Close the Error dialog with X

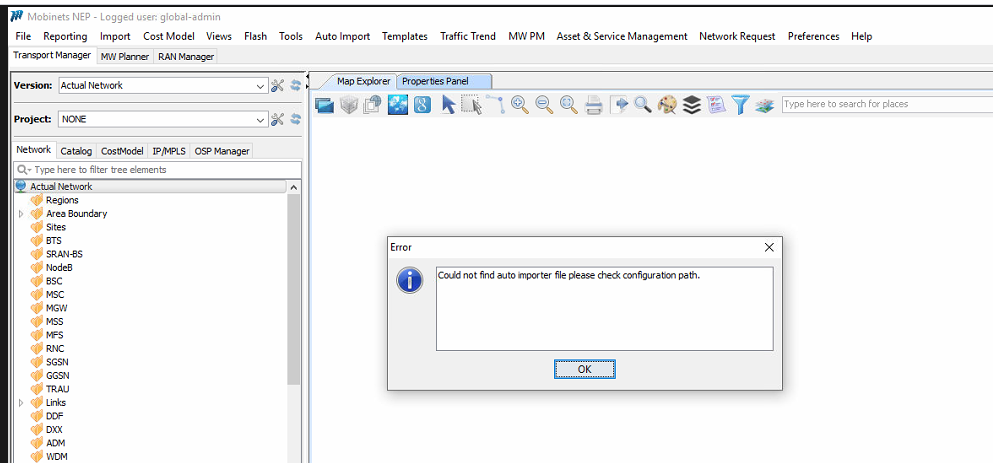[x=769, y=247]
